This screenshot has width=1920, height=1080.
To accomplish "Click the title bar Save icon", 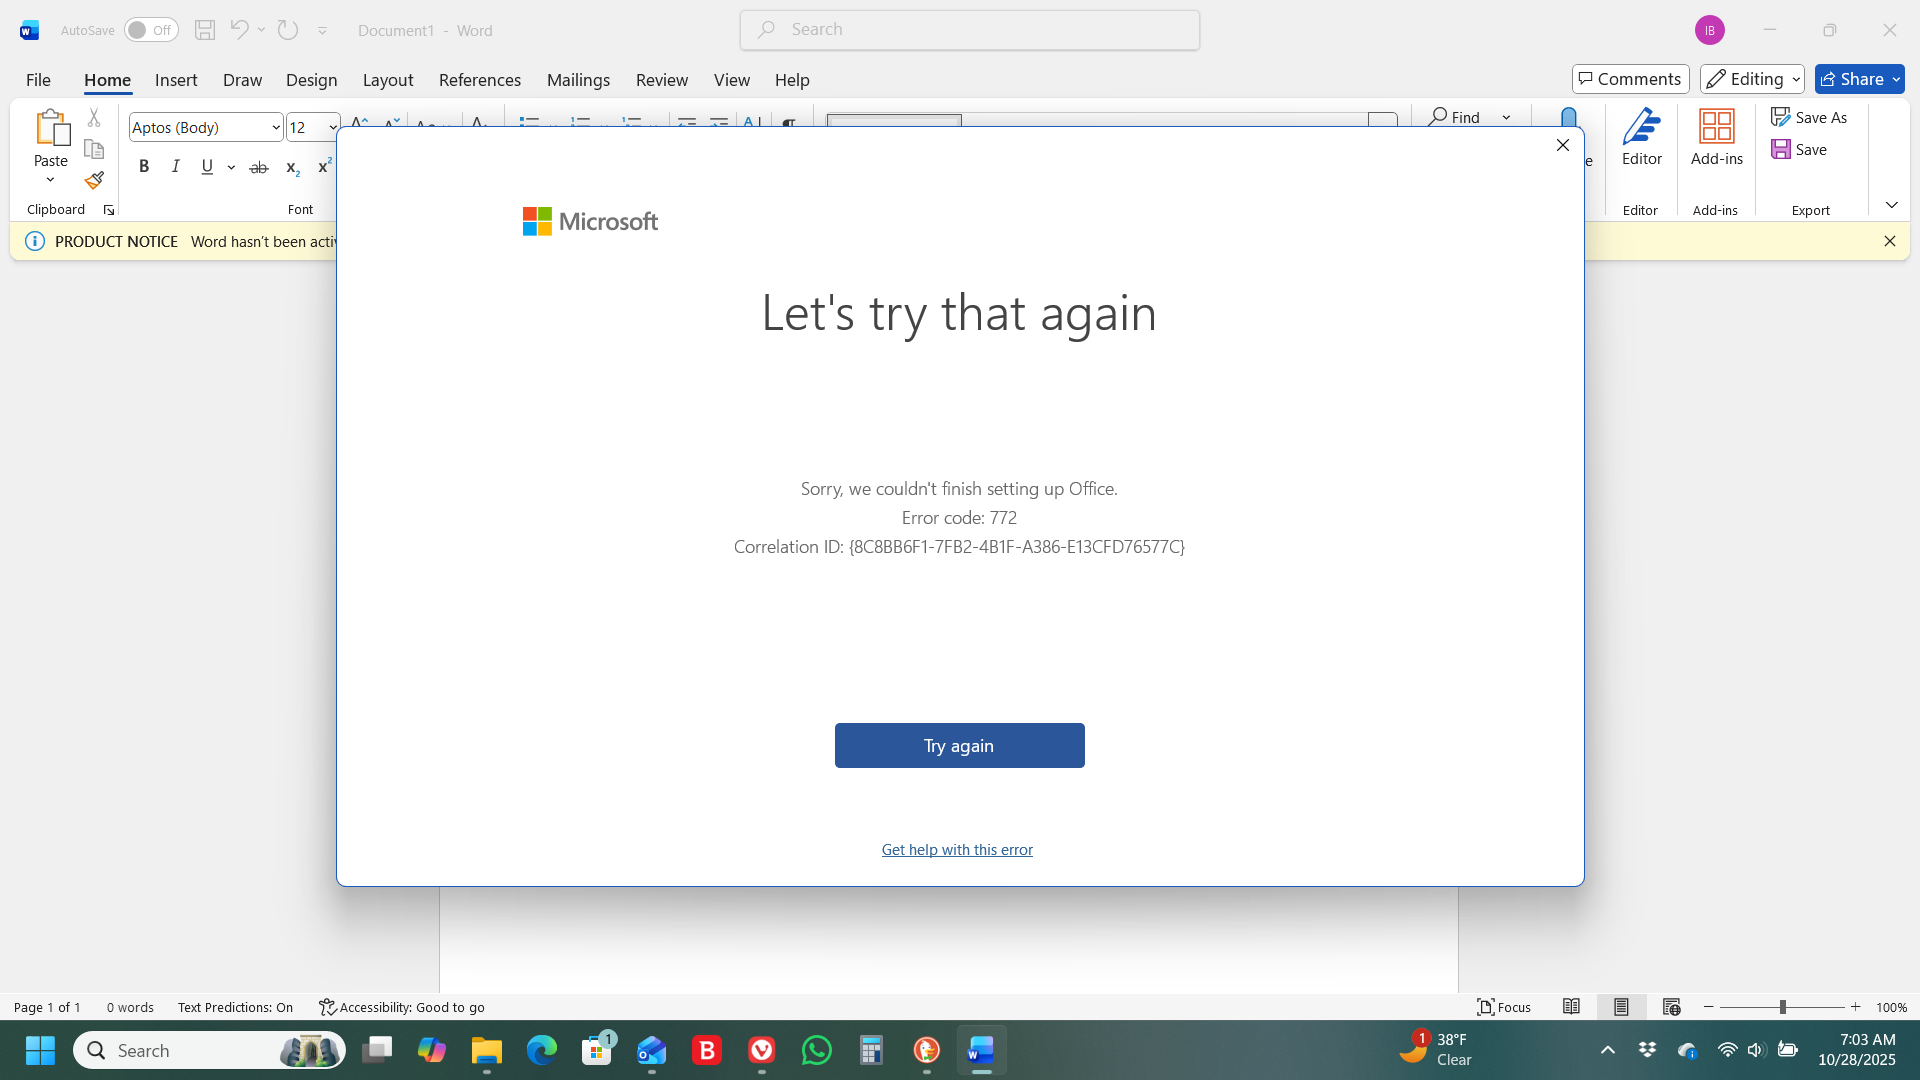I will pyautogui.click(x=205, y=30).
